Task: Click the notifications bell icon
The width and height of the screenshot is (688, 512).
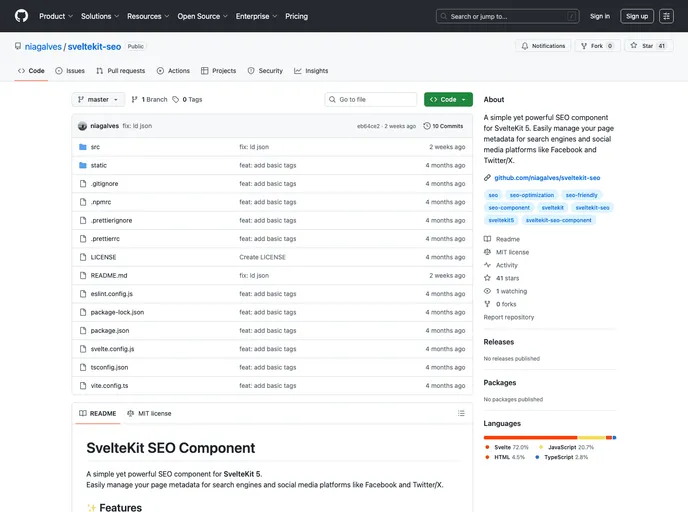Action: pos(525,46)
